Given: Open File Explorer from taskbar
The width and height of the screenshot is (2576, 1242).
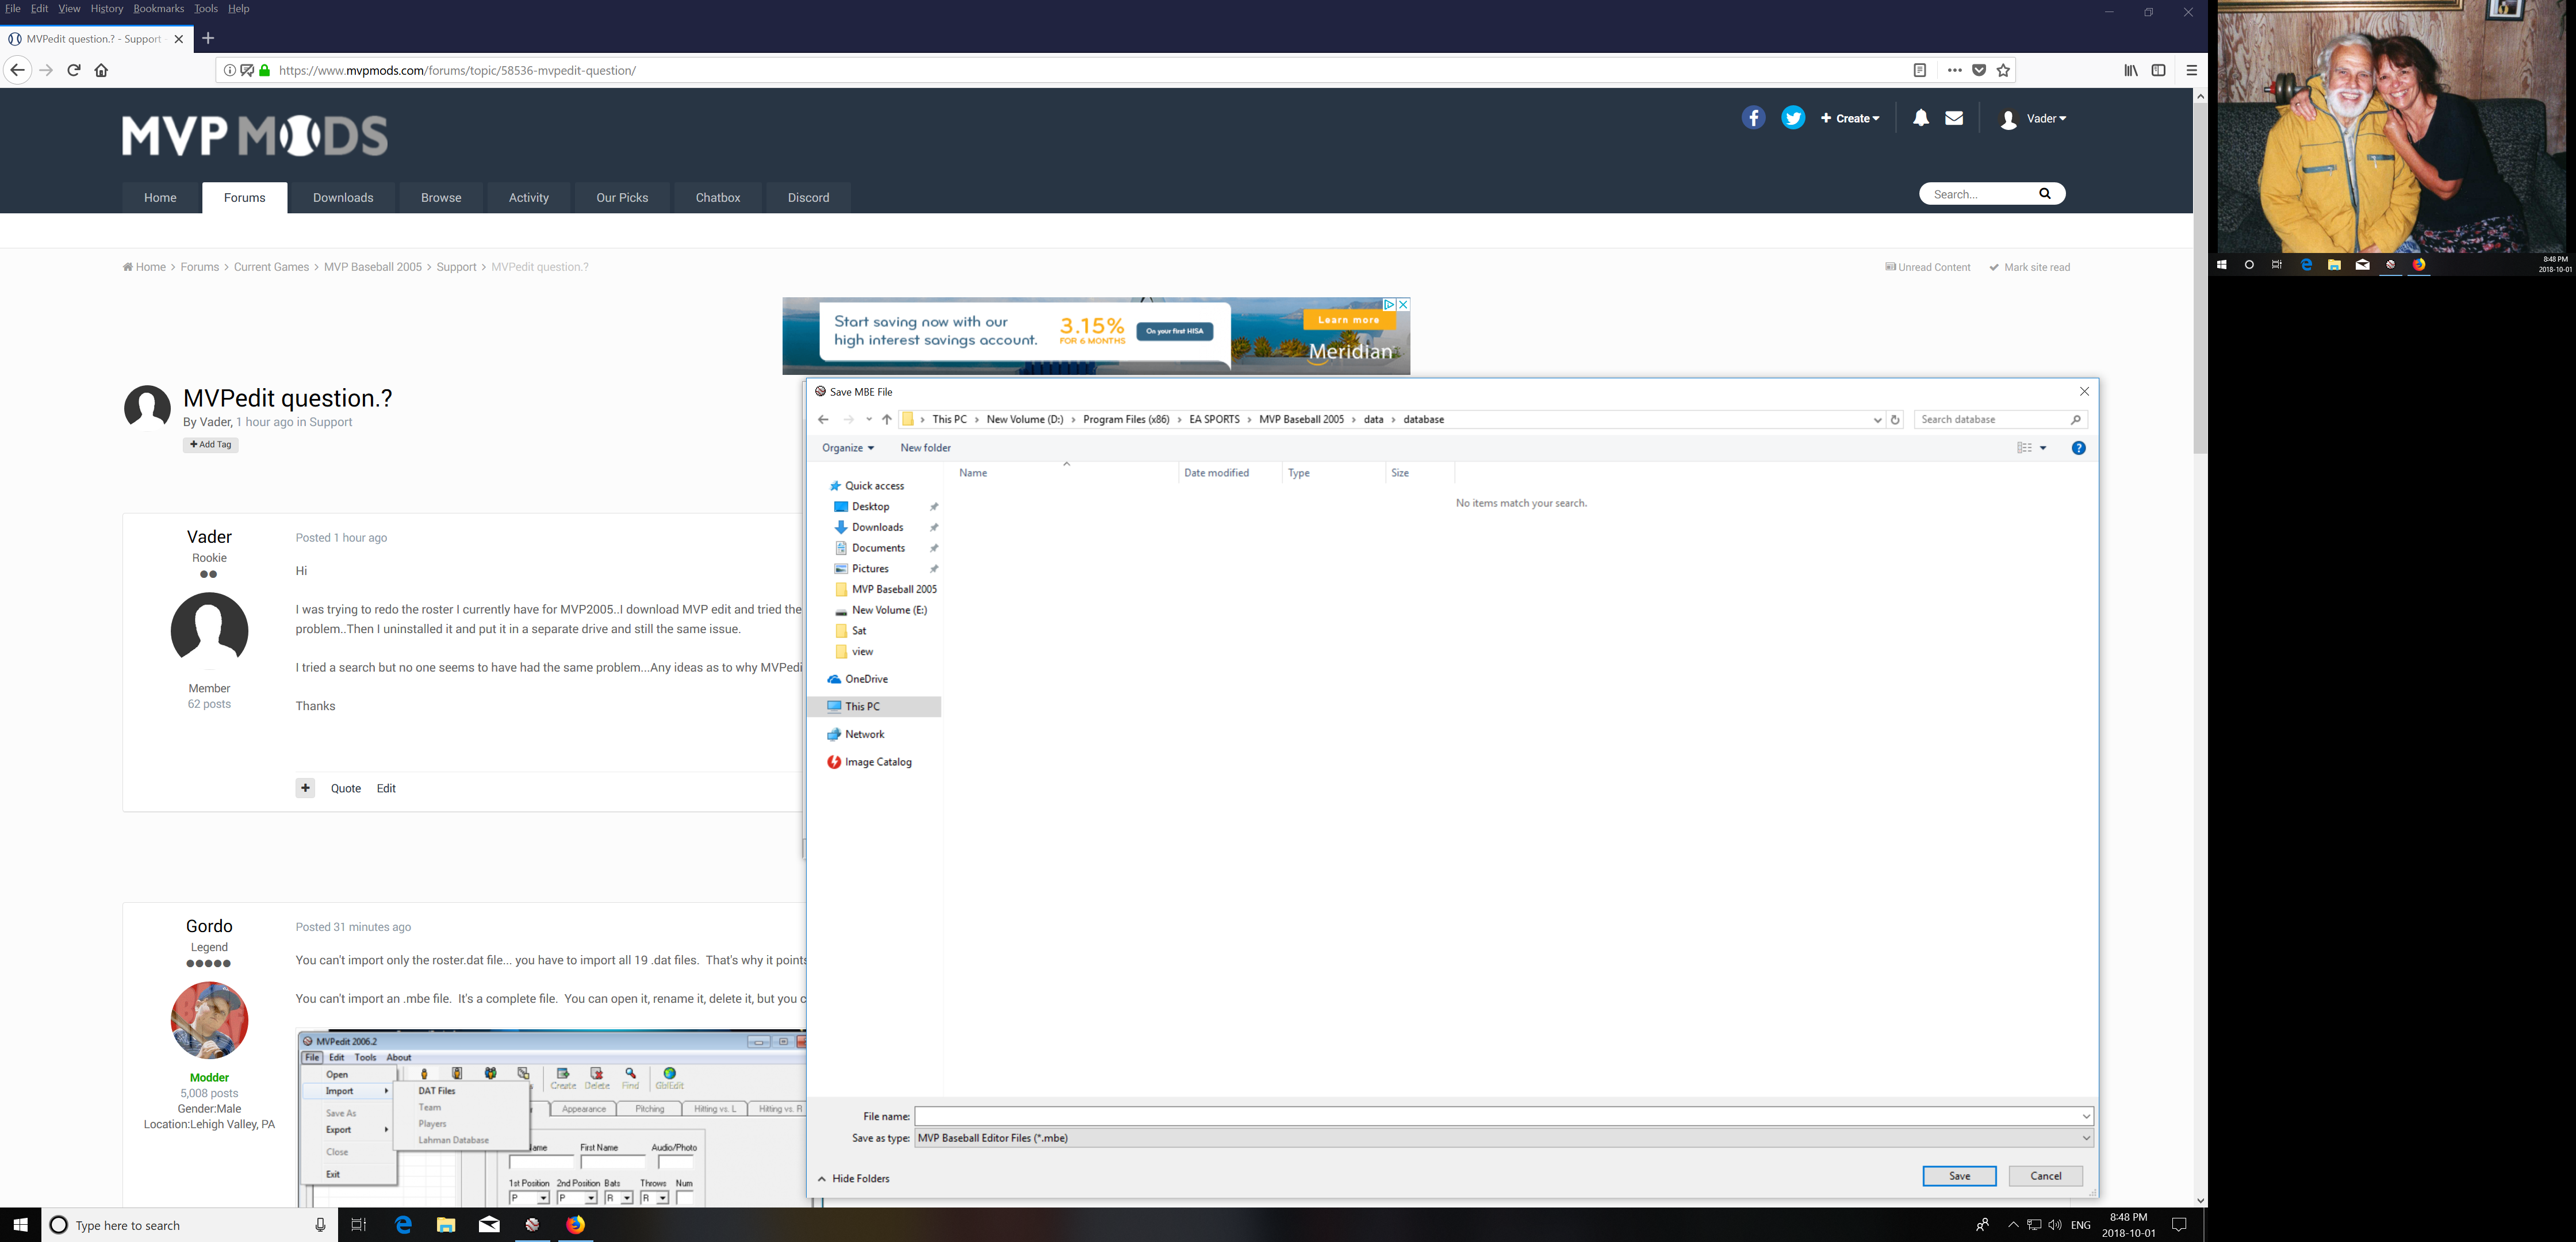Looking at the screenshot, I should click(446, 1225).
